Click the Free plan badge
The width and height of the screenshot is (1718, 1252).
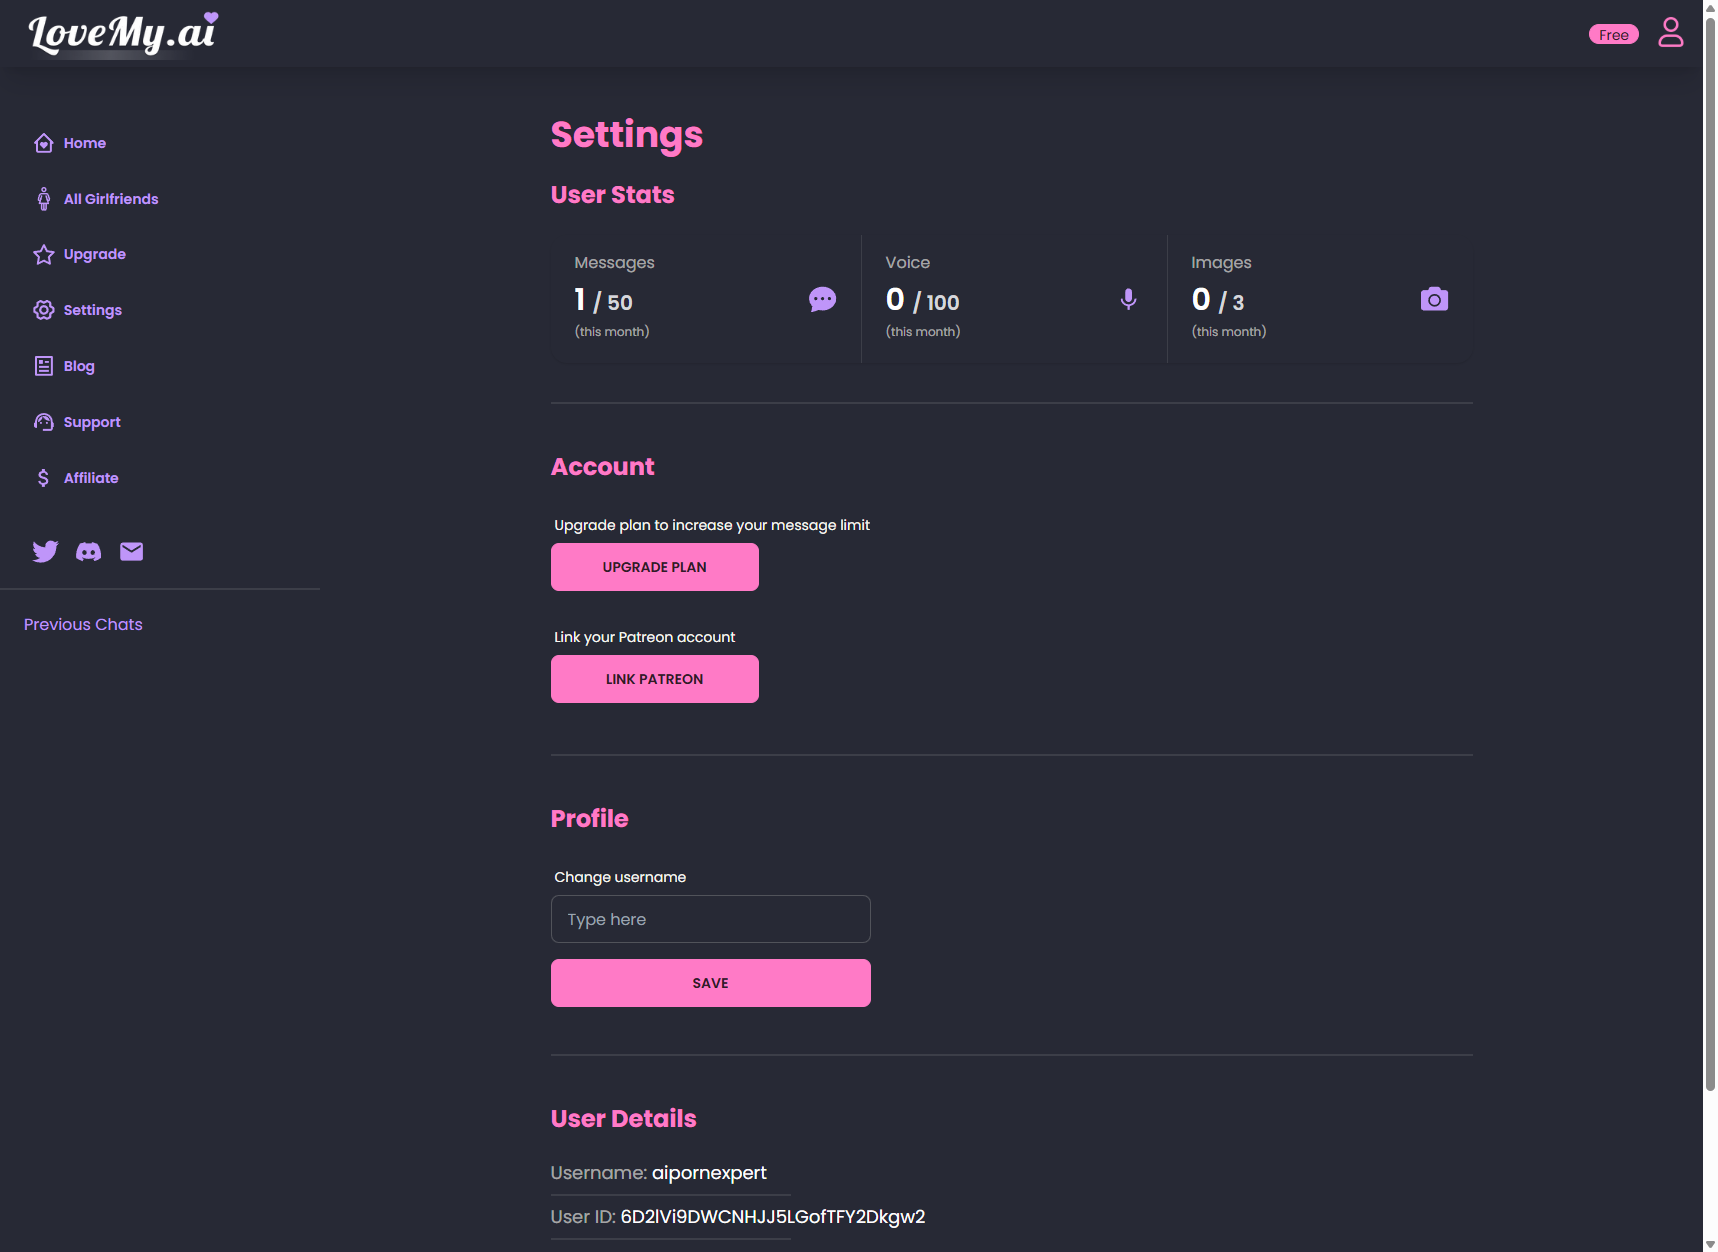pos(1613,34)
